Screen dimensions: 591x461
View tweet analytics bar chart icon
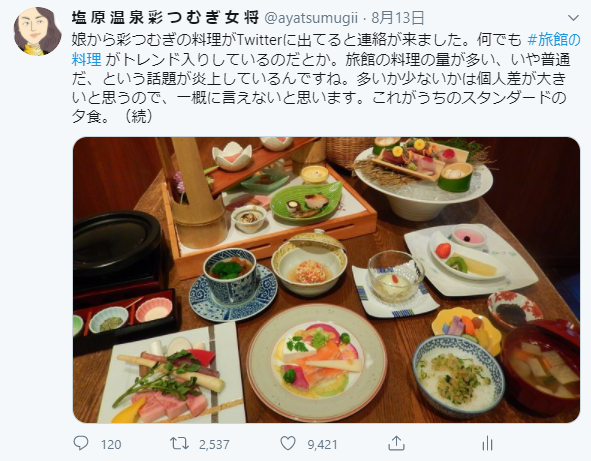[487, 444]
